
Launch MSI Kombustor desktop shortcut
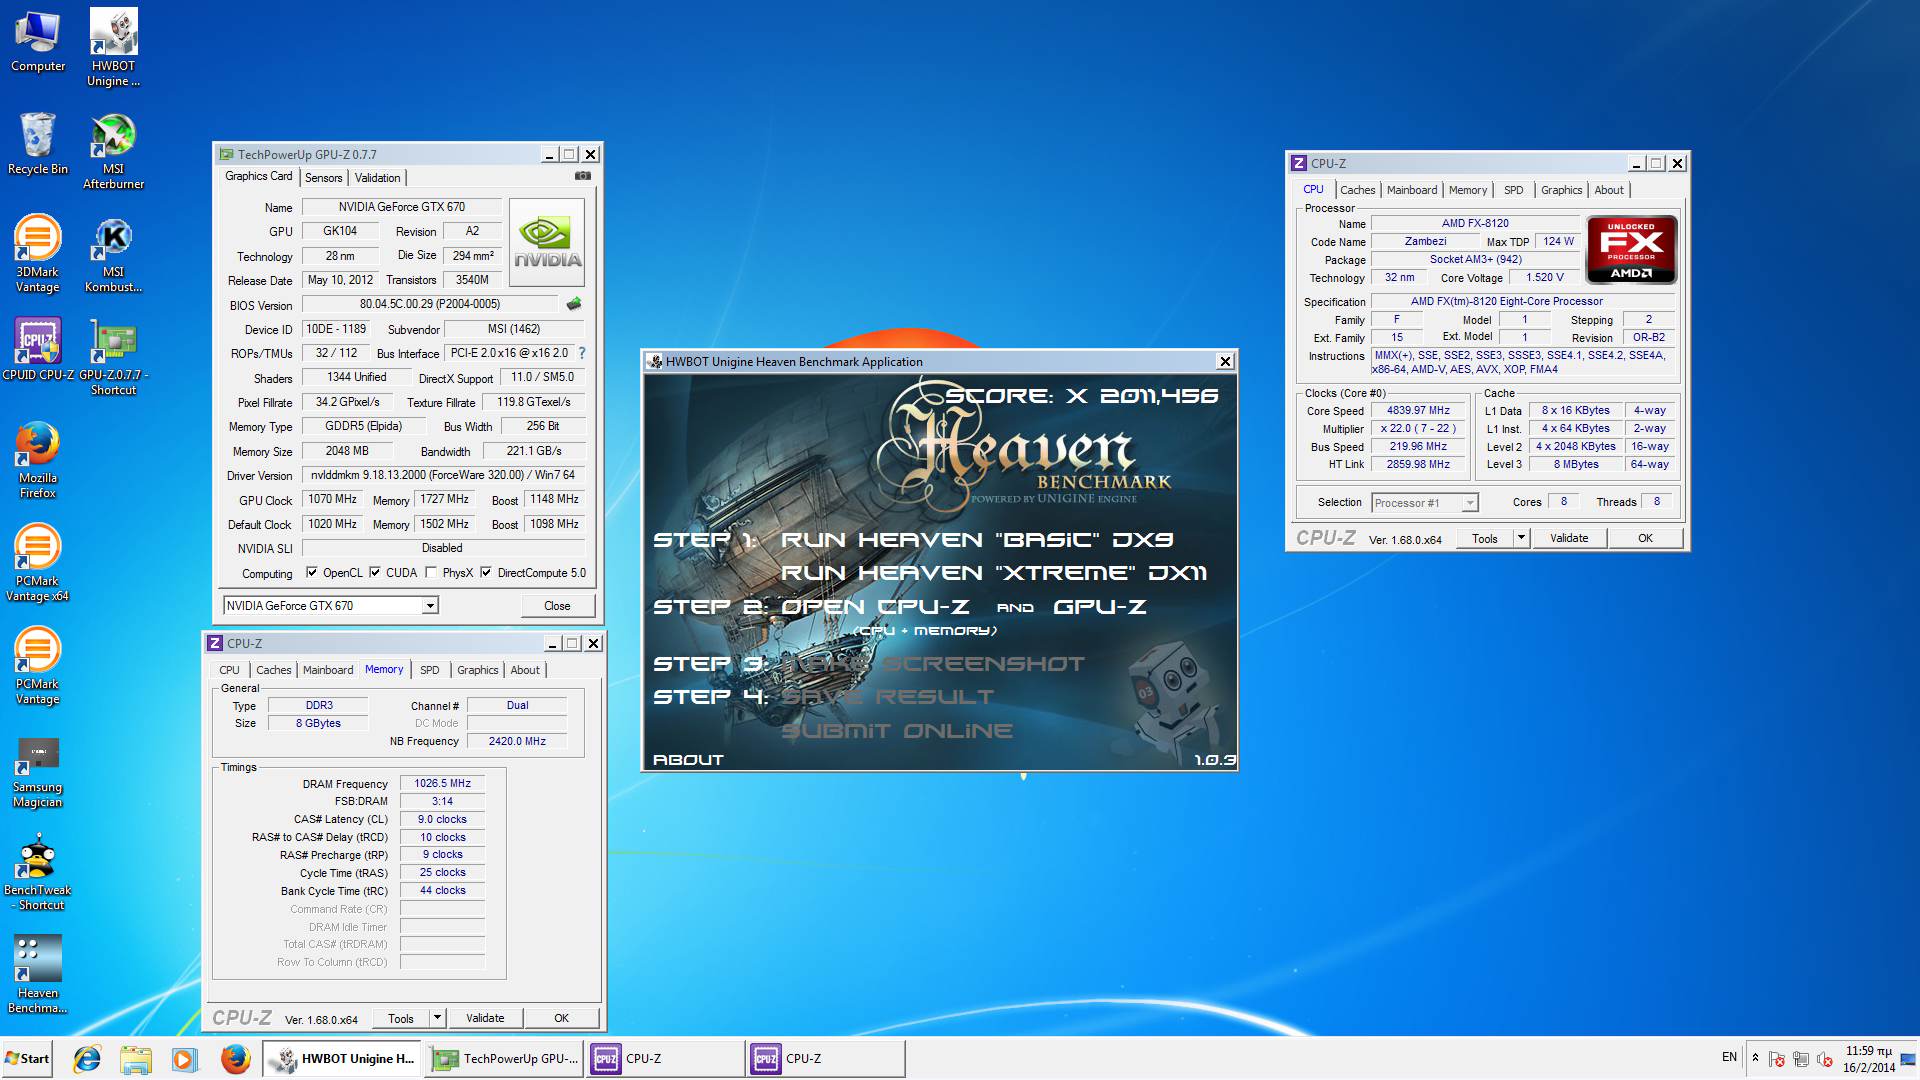[x=113, y=255]
